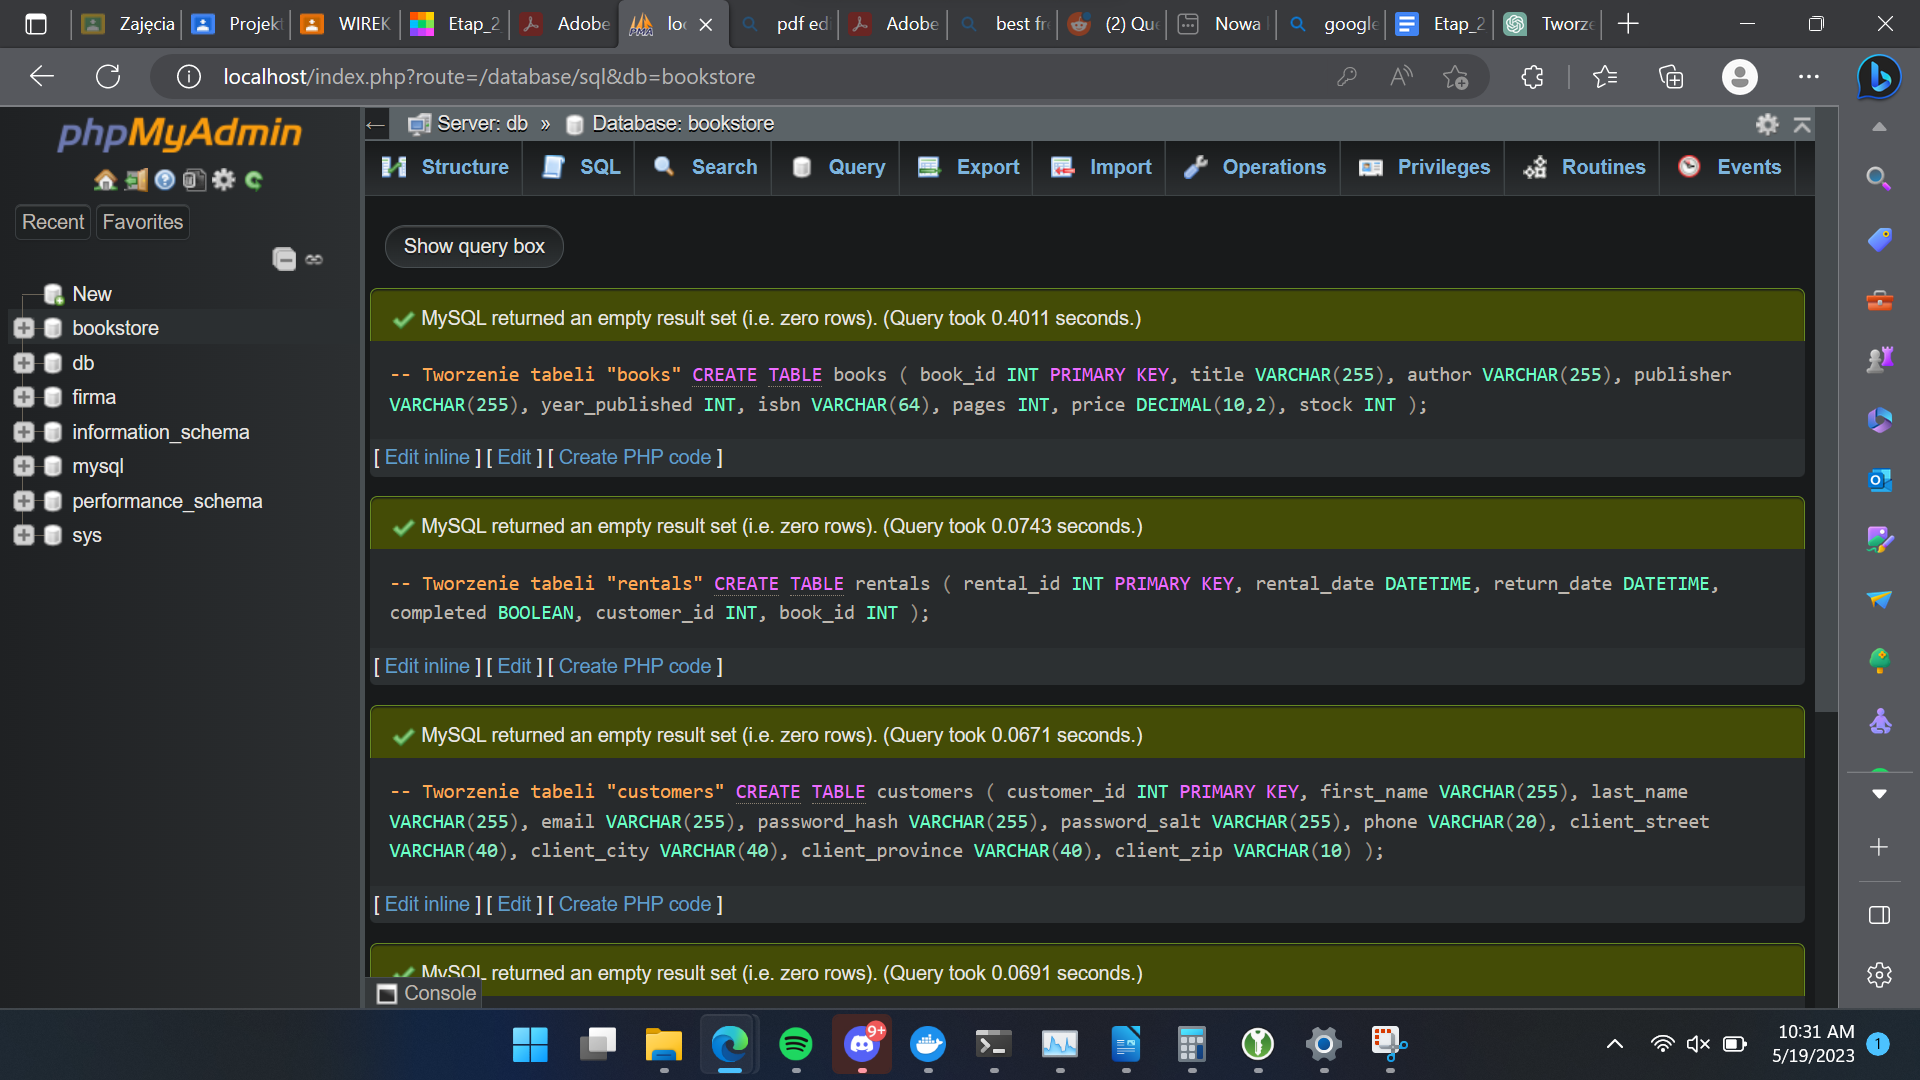The height and width of the screenshot is (1080, 1920).
Task: Expand the db database node
Action: (x=24, y=363)
